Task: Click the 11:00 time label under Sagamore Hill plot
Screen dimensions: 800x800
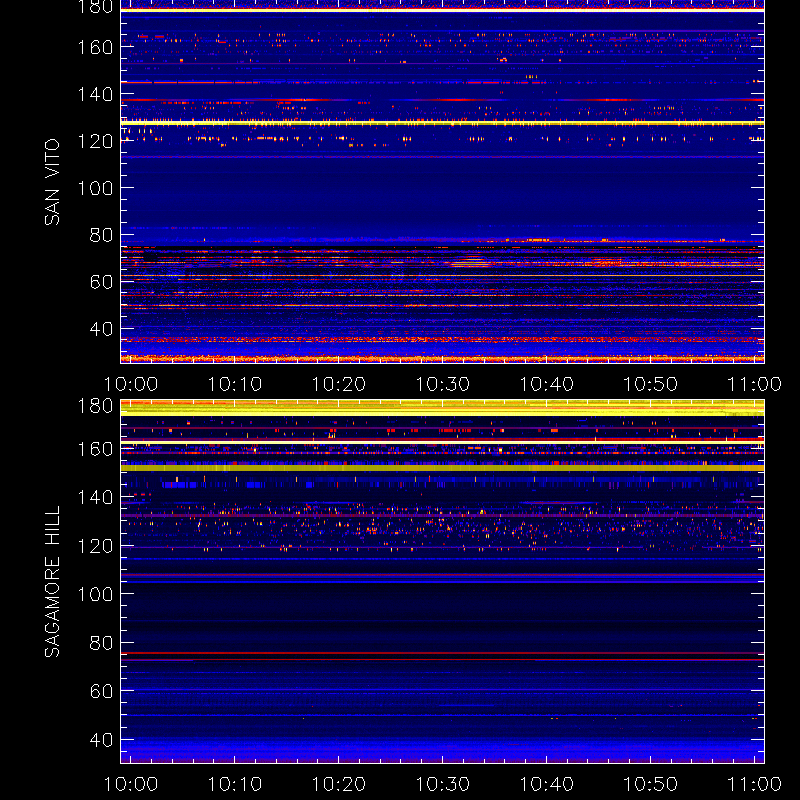Action: pyautogui.click(x=754, y=784)
